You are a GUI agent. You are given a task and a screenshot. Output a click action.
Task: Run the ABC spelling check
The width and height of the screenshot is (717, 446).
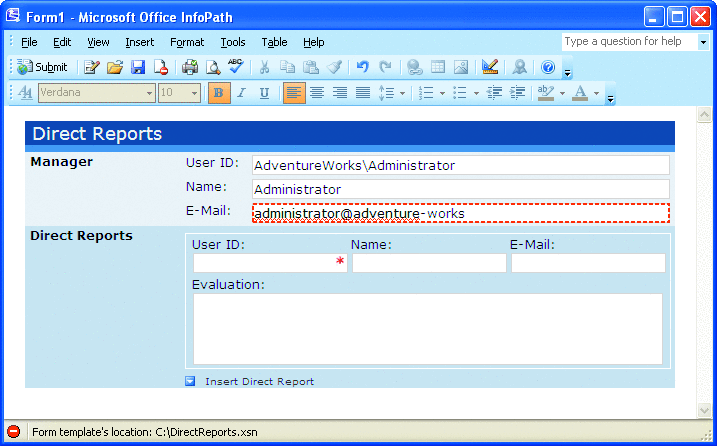(235, 66)
